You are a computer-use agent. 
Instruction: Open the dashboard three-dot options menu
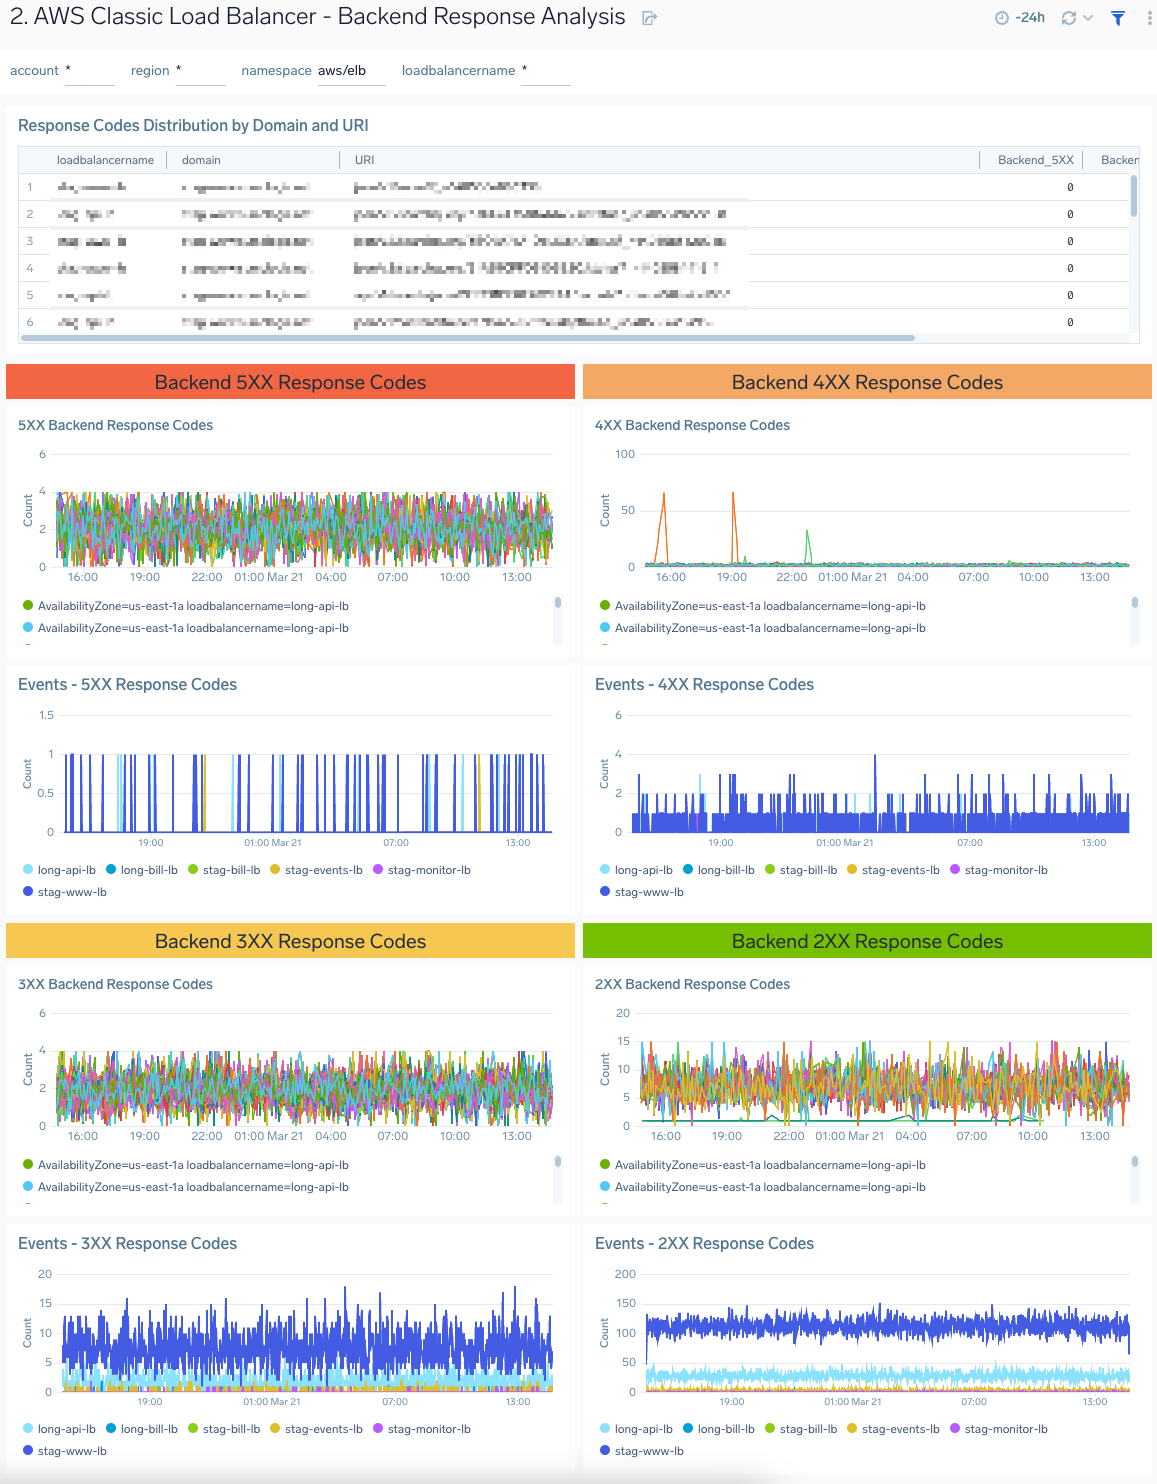pos(1146,17)
